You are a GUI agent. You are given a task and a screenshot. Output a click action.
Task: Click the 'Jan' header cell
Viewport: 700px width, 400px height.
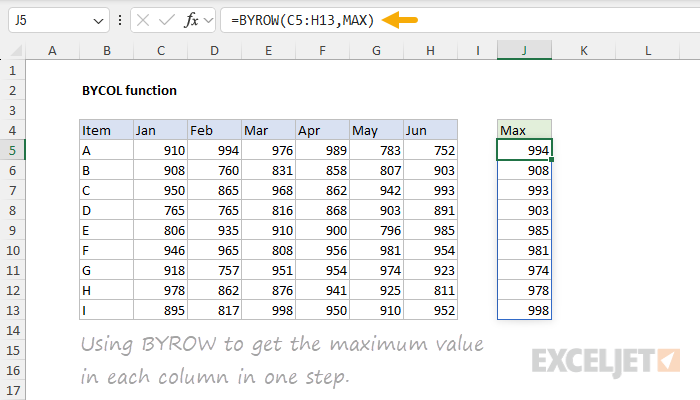161,130
